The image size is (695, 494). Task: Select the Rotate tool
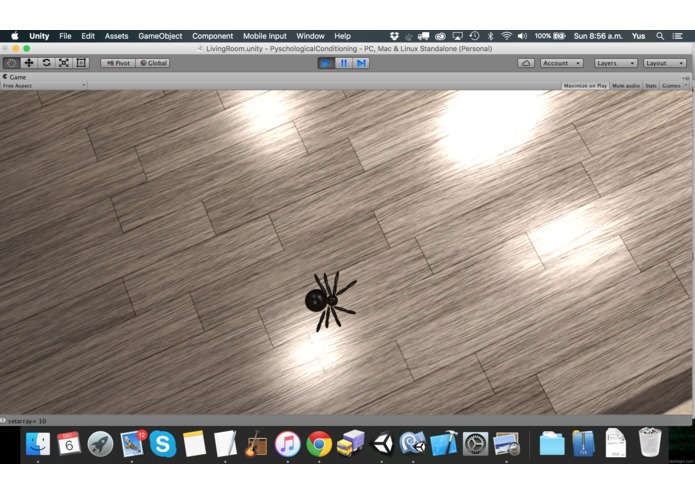coord(46,63)
